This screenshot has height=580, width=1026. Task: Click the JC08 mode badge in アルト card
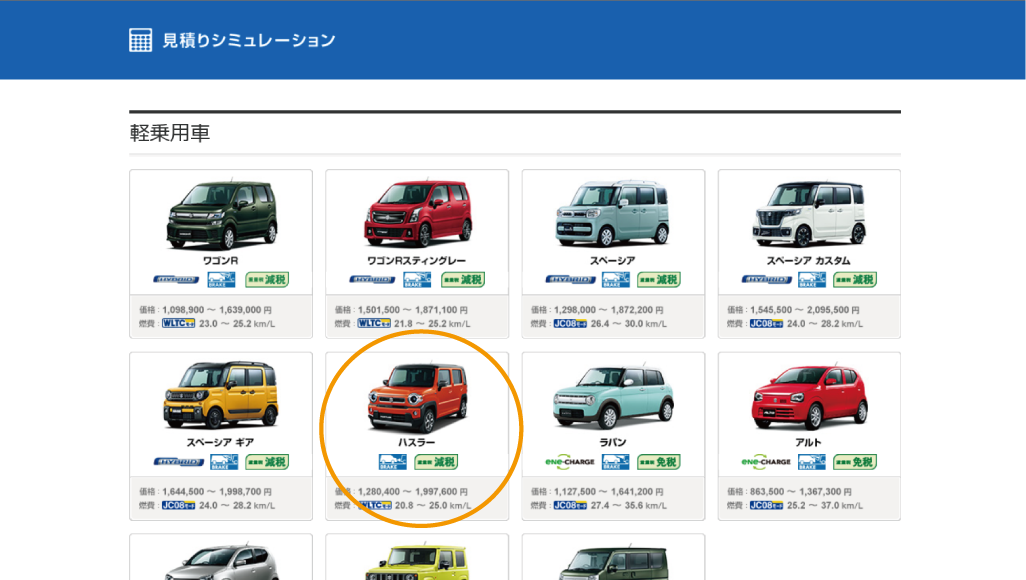click(x=766, y=505)
